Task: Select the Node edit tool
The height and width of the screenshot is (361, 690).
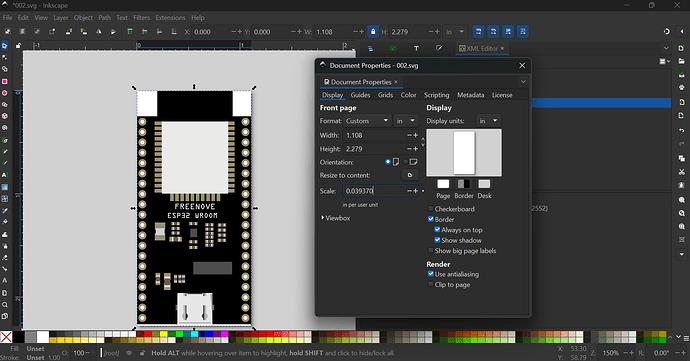Action: 5,57
